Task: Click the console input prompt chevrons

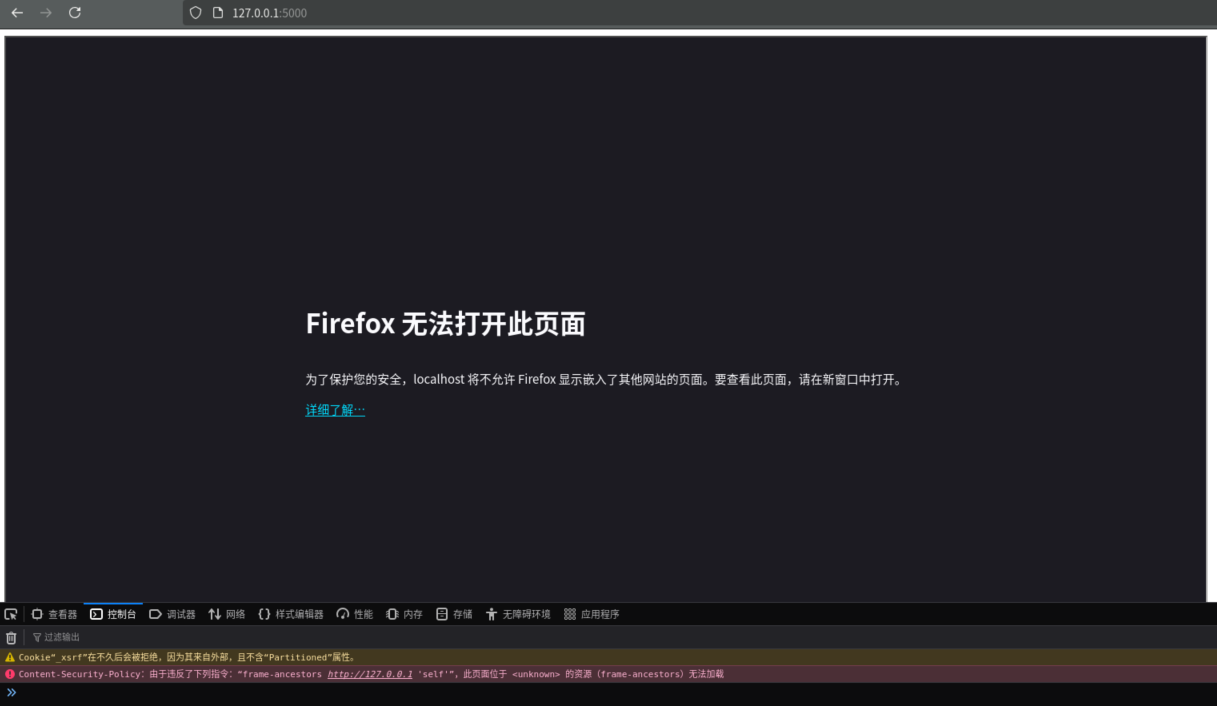Action: pos(11,692)
